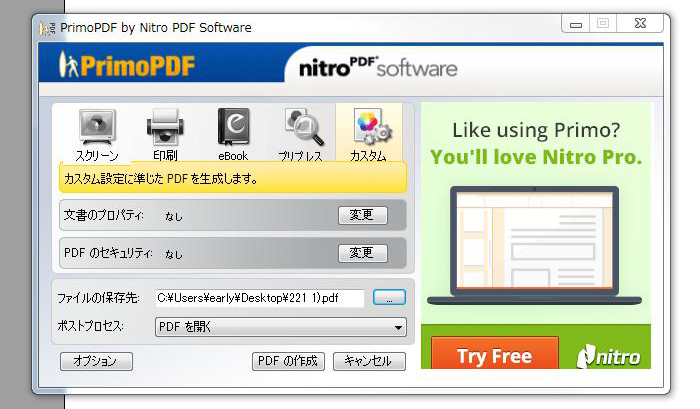The width and height of the screenshot is (700, 409).
Task: Click the laptop illustration in the ad
Action: pyautogui.click(x=535, y=243)
